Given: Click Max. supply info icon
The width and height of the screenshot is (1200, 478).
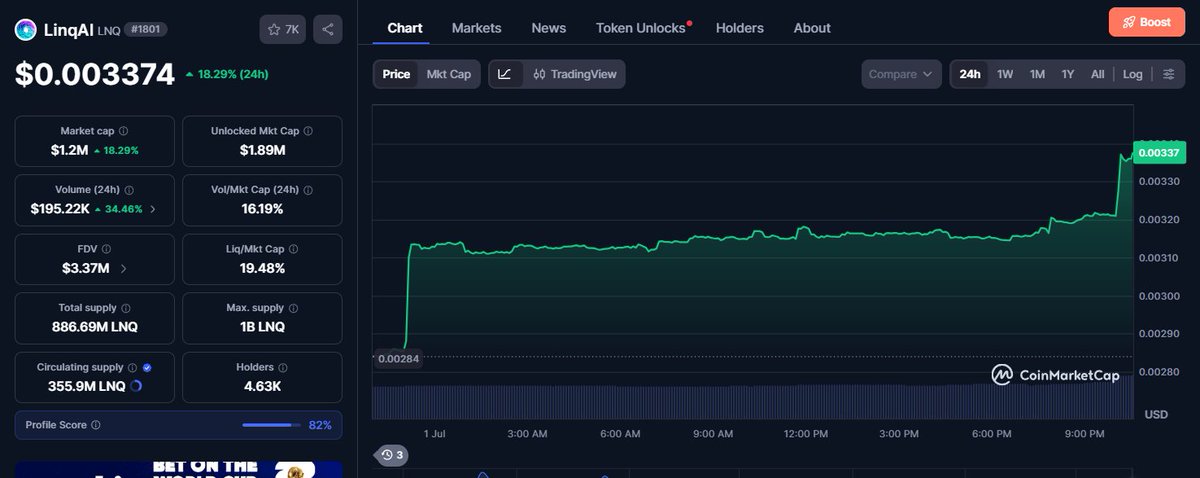Looking at the screenshot, I should click(x=293, y=308).
